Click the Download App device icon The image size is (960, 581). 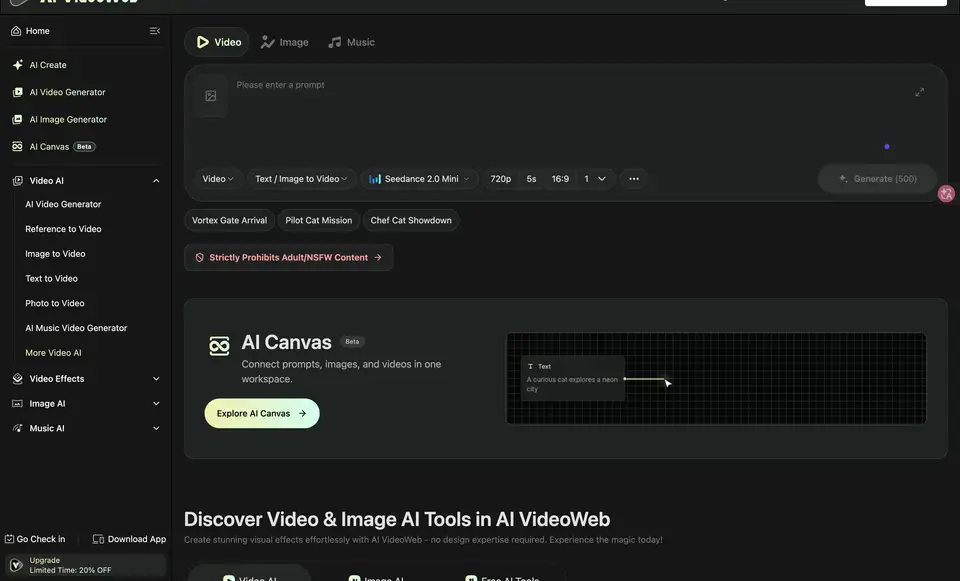[98, 539]
